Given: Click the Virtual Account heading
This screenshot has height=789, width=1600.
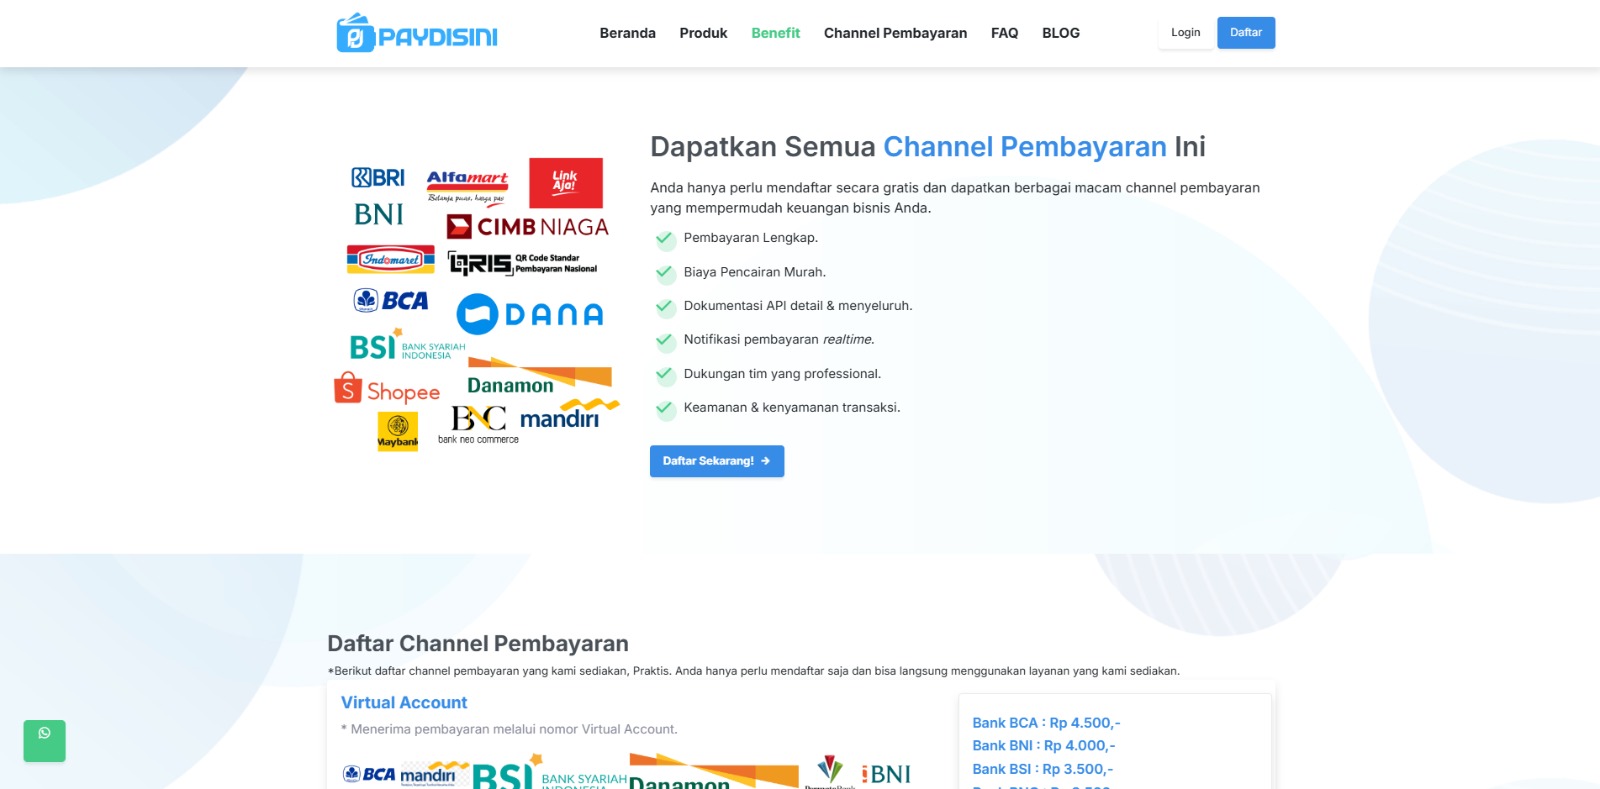Looking at the screenshot, I should point(404,703).
